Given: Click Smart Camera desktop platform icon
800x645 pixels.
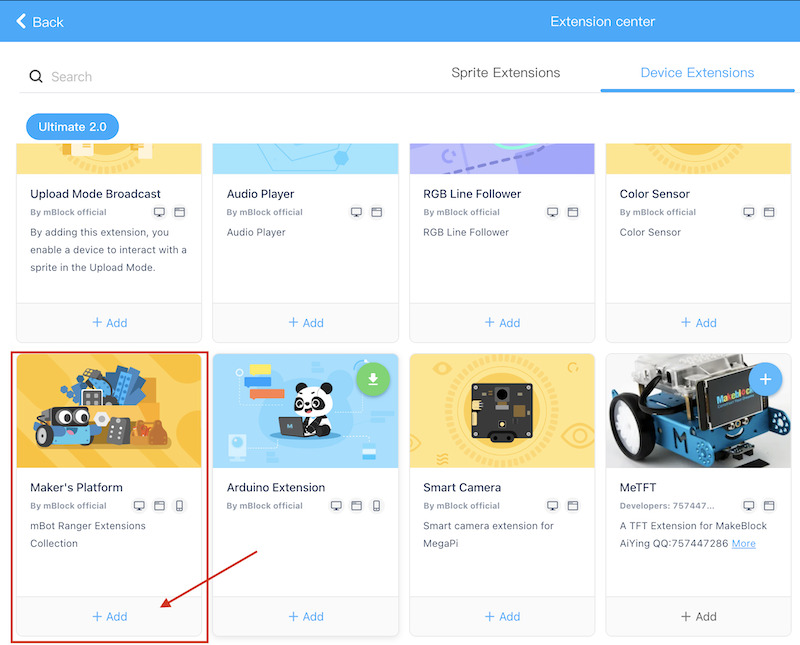Looking at the screenshot, I should click(553, 505).
